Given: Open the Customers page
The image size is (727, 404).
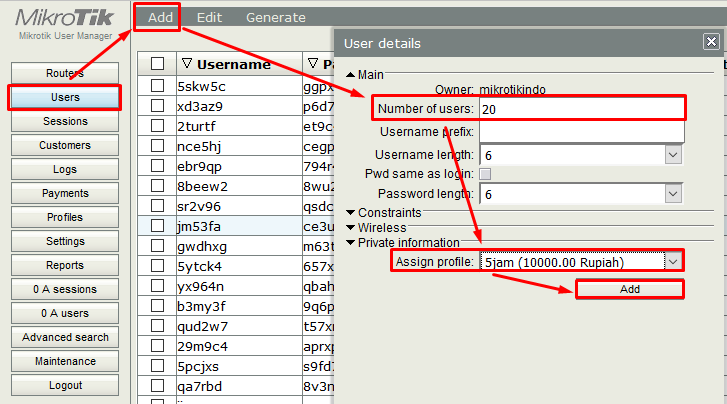Looking at the screenshot, I should [x=65, y=145].
